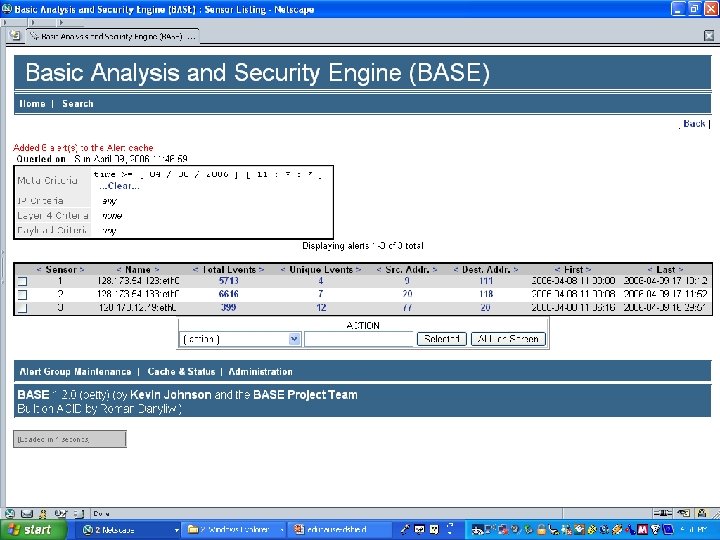
Task: Open Administration page link
Action: tap(260, 371)
